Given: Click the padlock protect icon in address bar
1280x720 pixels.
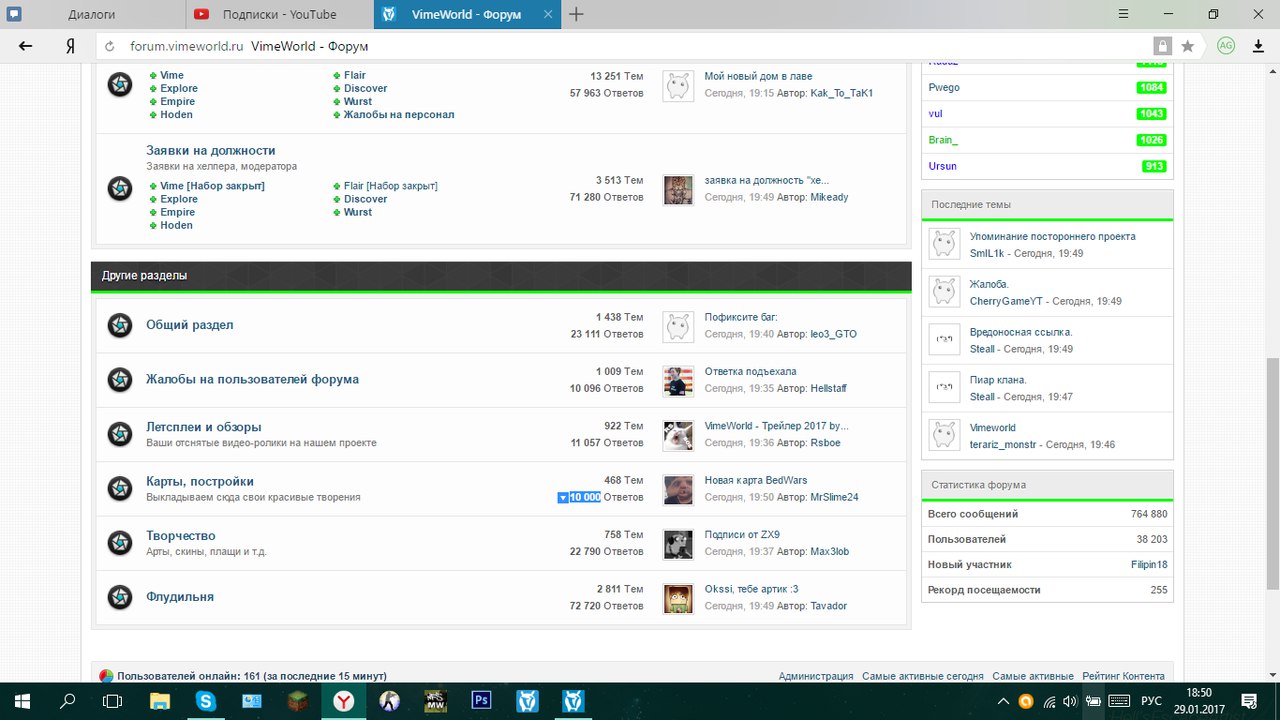Looking at the screenshot, I should click(x=1162, y=46).
